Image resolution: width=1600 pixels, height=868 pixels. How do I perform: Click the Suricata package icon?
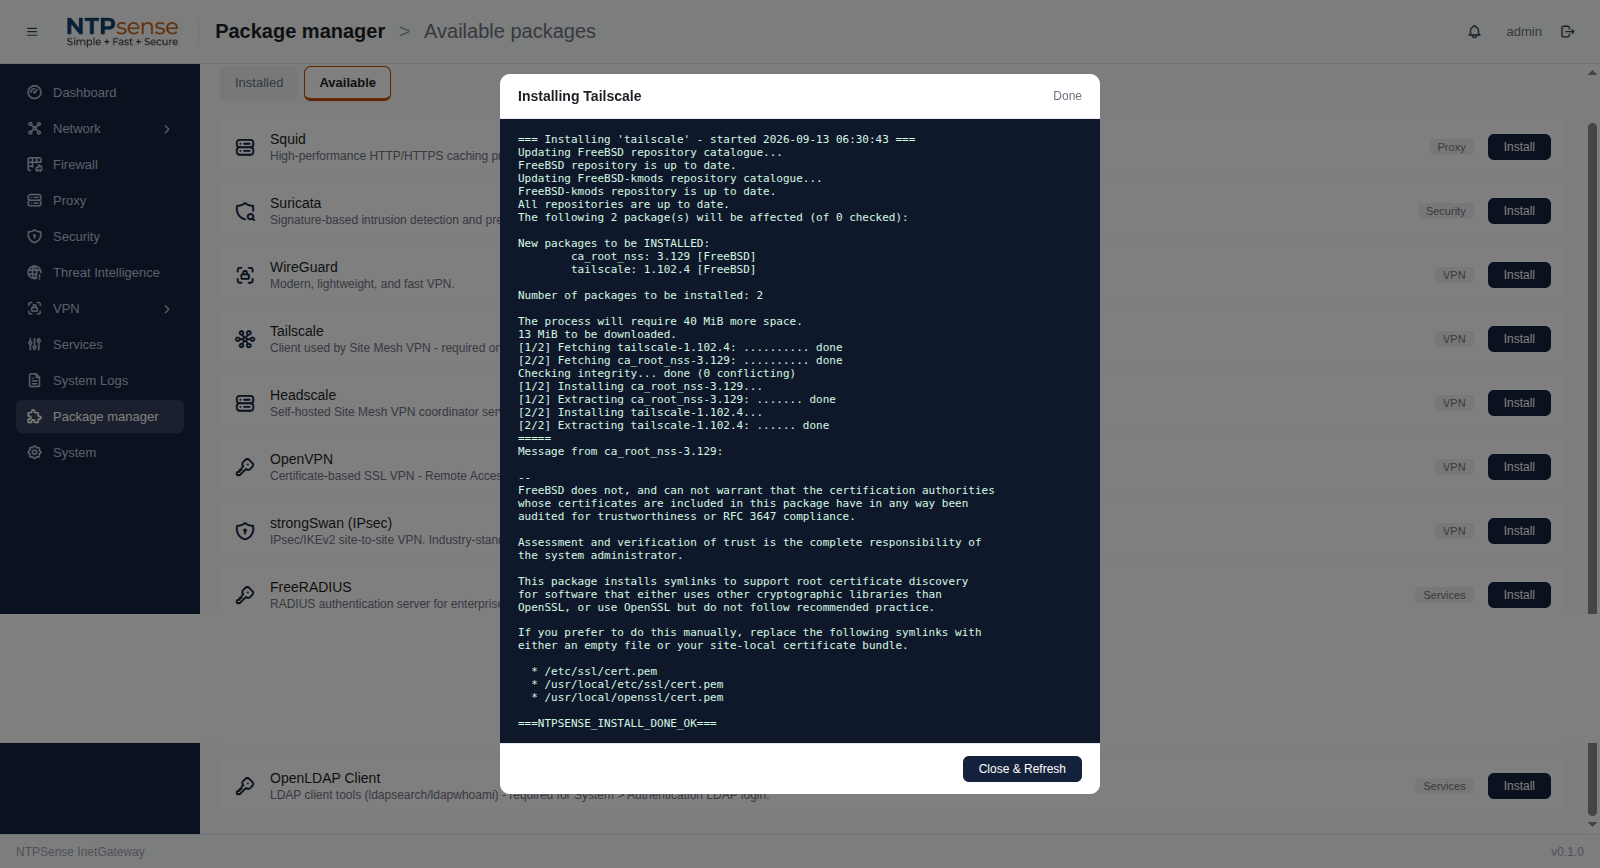click(245, 211)
